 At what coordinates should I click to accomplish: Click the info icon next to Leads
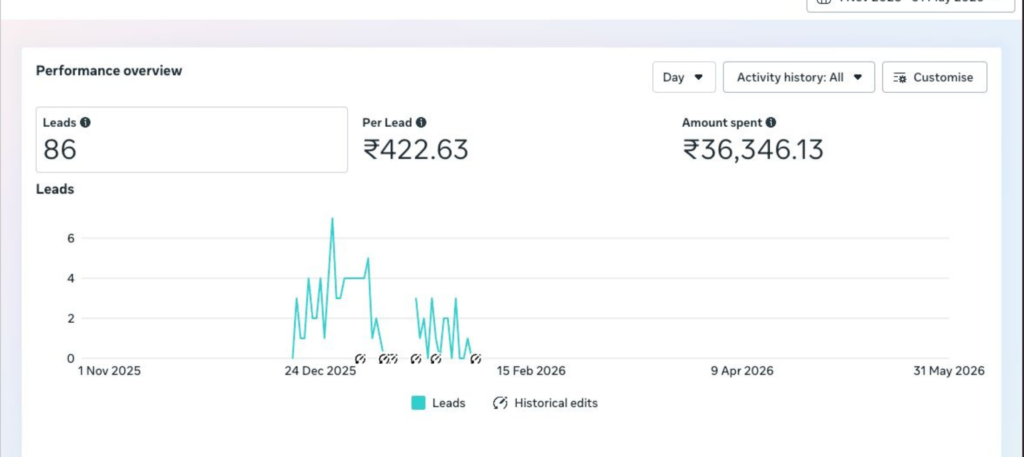tap(86, 122)
